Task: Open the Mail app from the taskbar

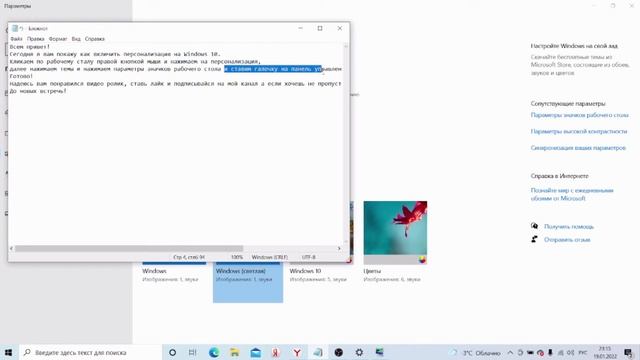Action: 256,352
